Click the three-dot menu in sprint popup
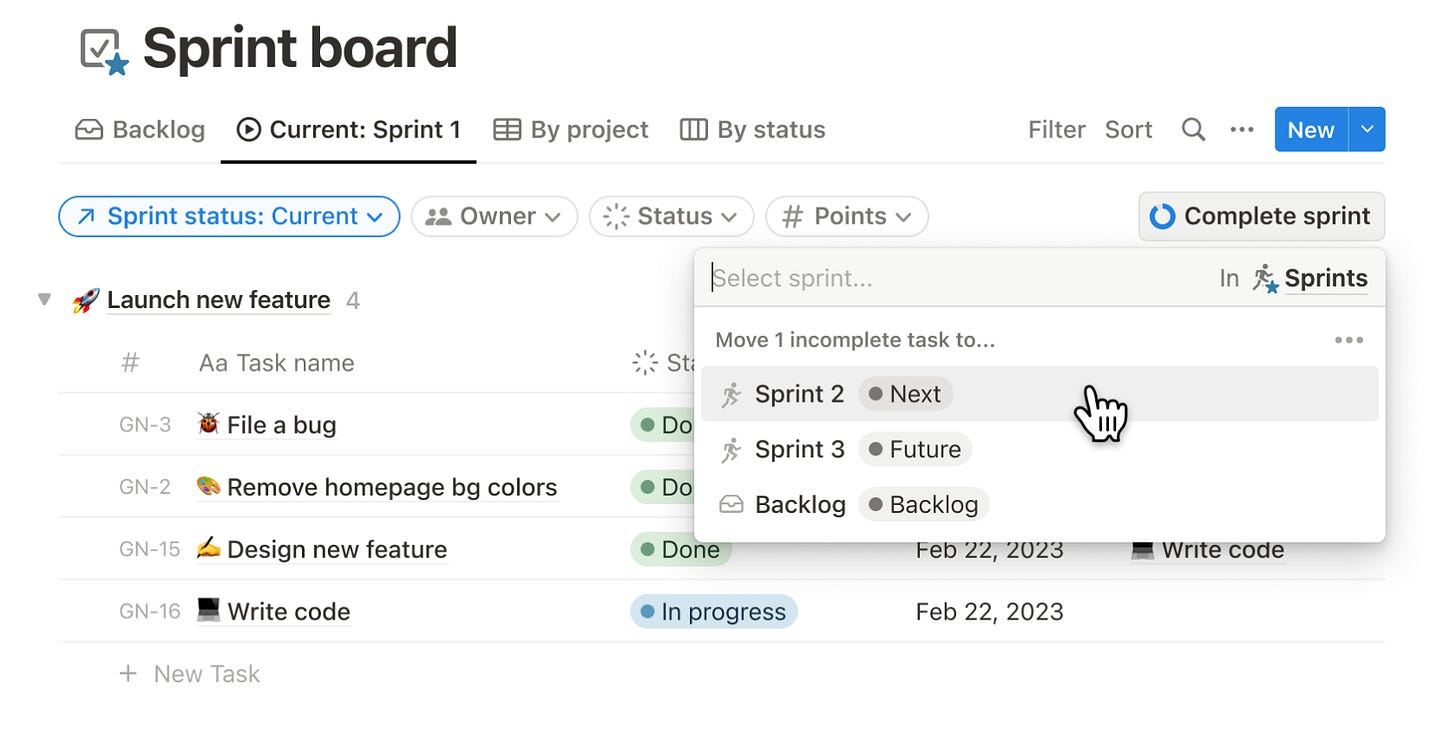Screen dimensions: 1456x729 (x=1349, y=340)
